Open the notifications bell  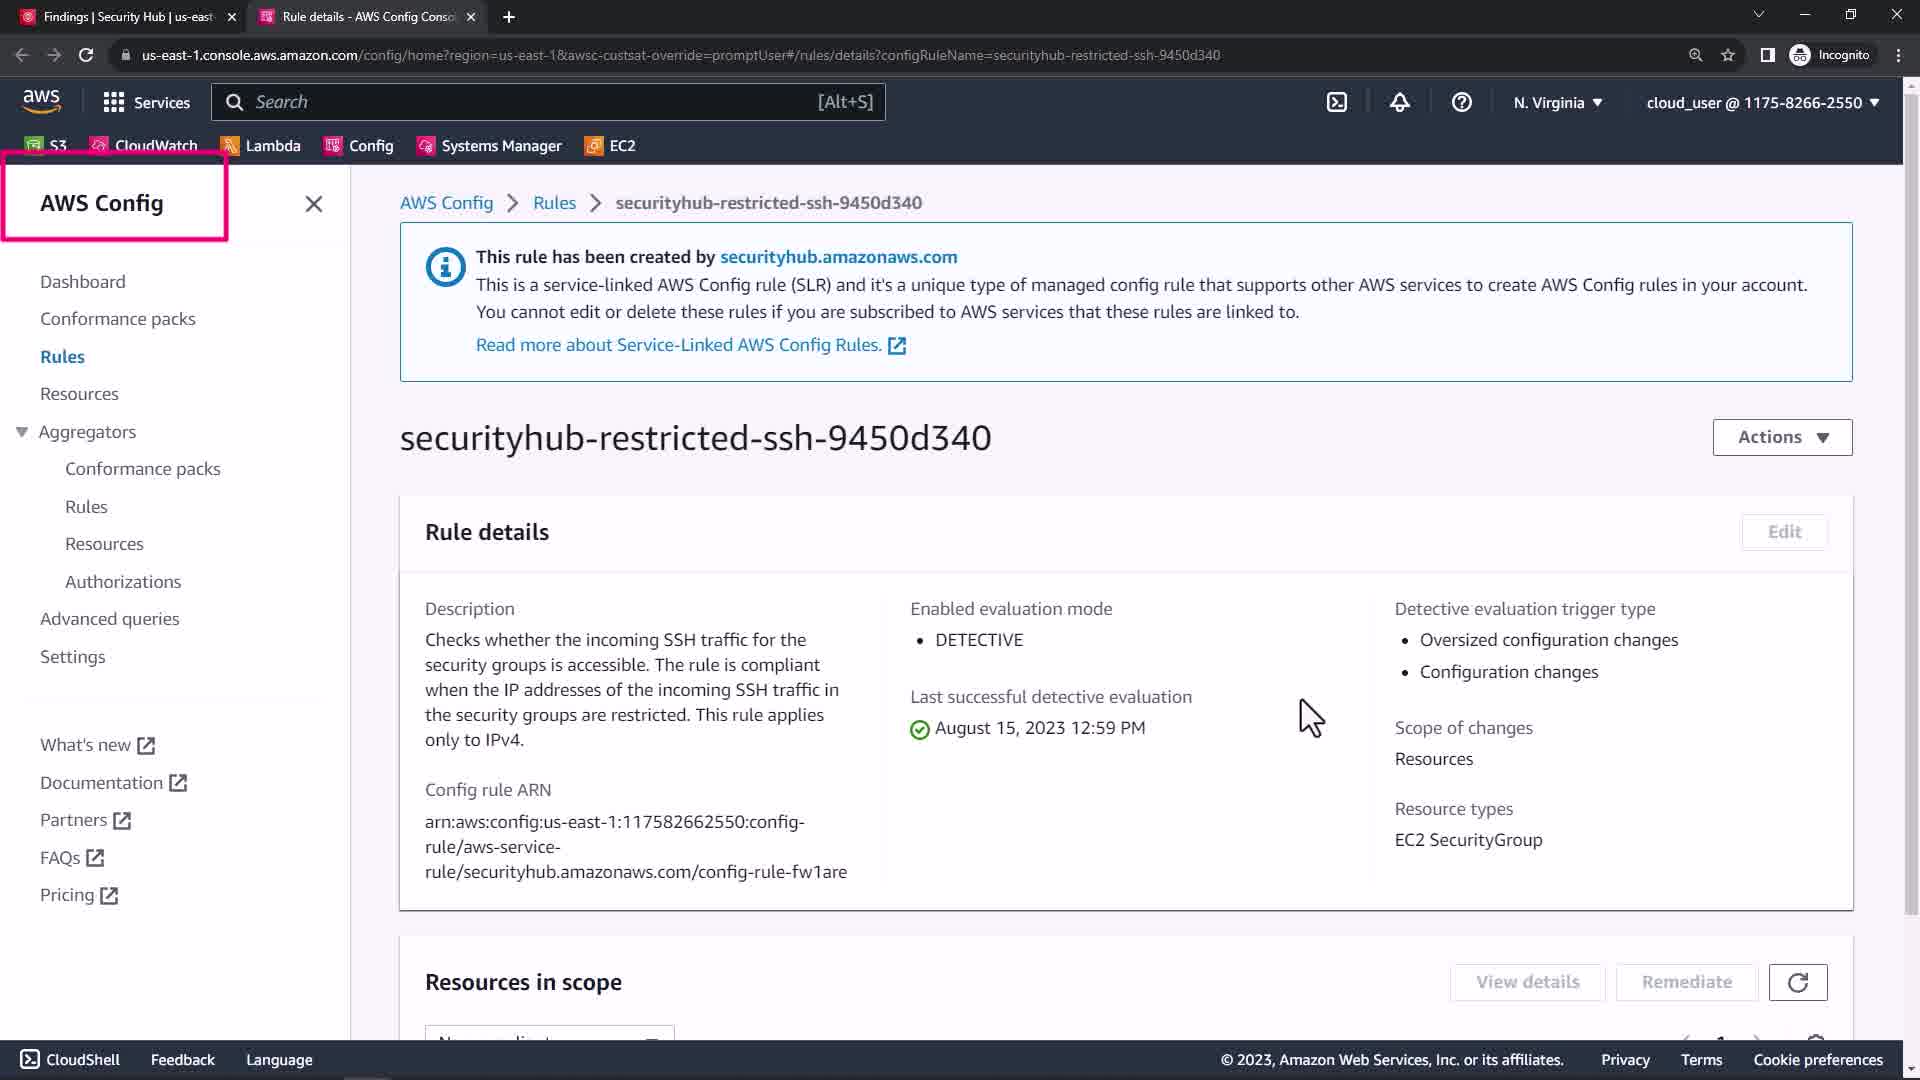pos(1399,102)
